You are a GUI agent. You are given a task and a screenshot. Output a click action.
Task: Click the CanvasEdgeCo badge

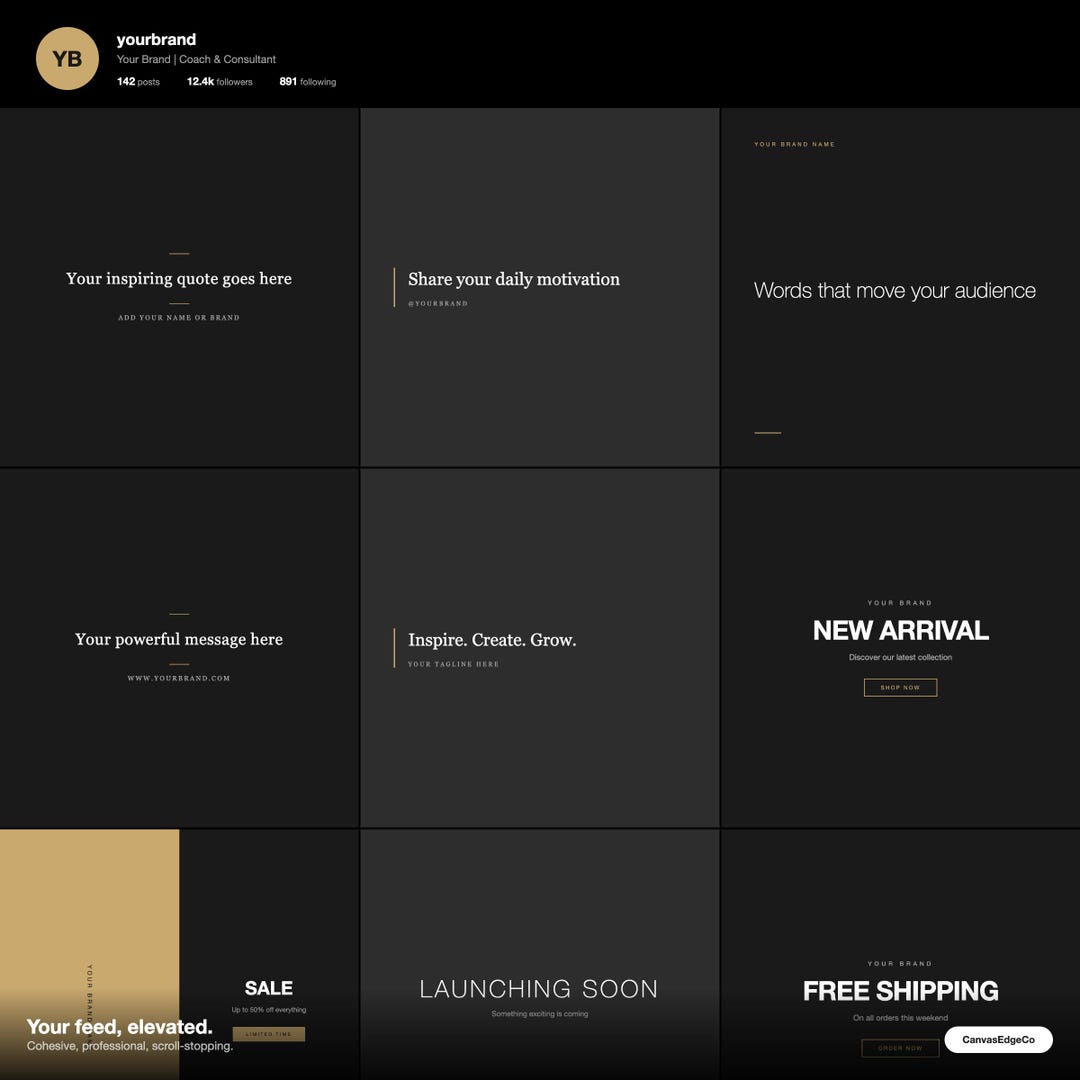point(998,1039)
